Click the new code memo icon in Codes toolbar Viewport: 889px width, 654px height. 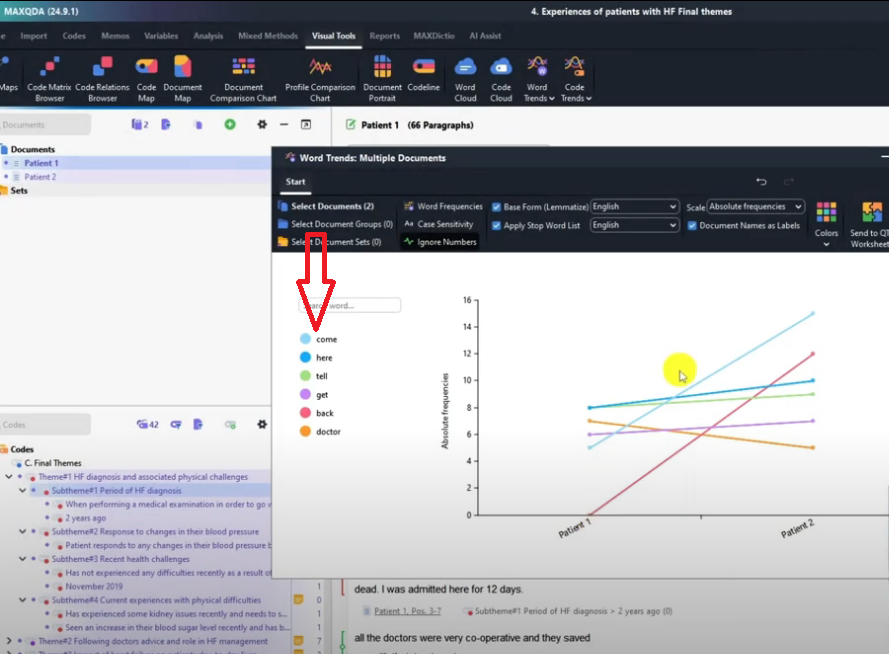[198, 424]
